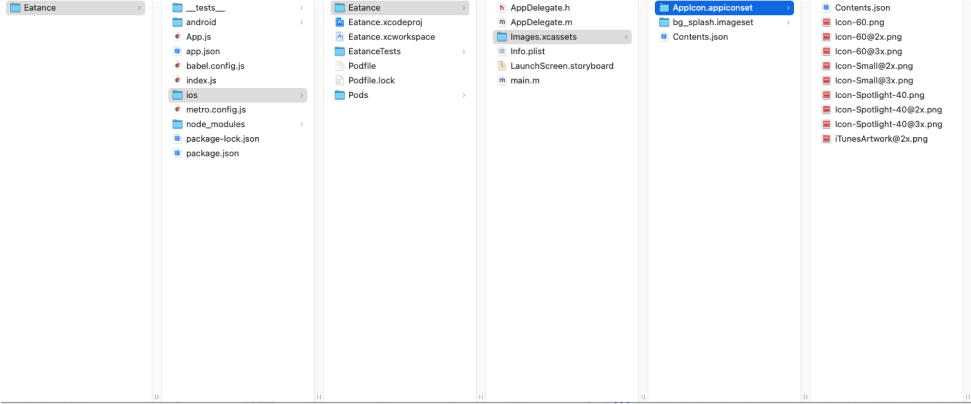
Task: Select package-lock.json in the project column
Action: (x=222, y=139)
